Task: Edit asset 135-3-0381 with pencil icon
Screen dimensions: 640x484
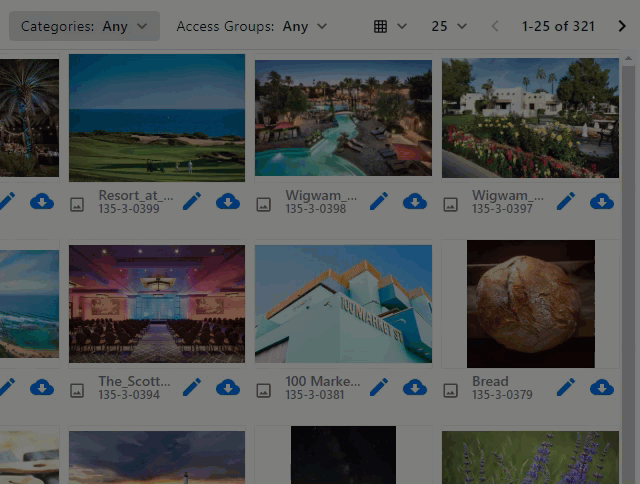Action: (379, 387)
